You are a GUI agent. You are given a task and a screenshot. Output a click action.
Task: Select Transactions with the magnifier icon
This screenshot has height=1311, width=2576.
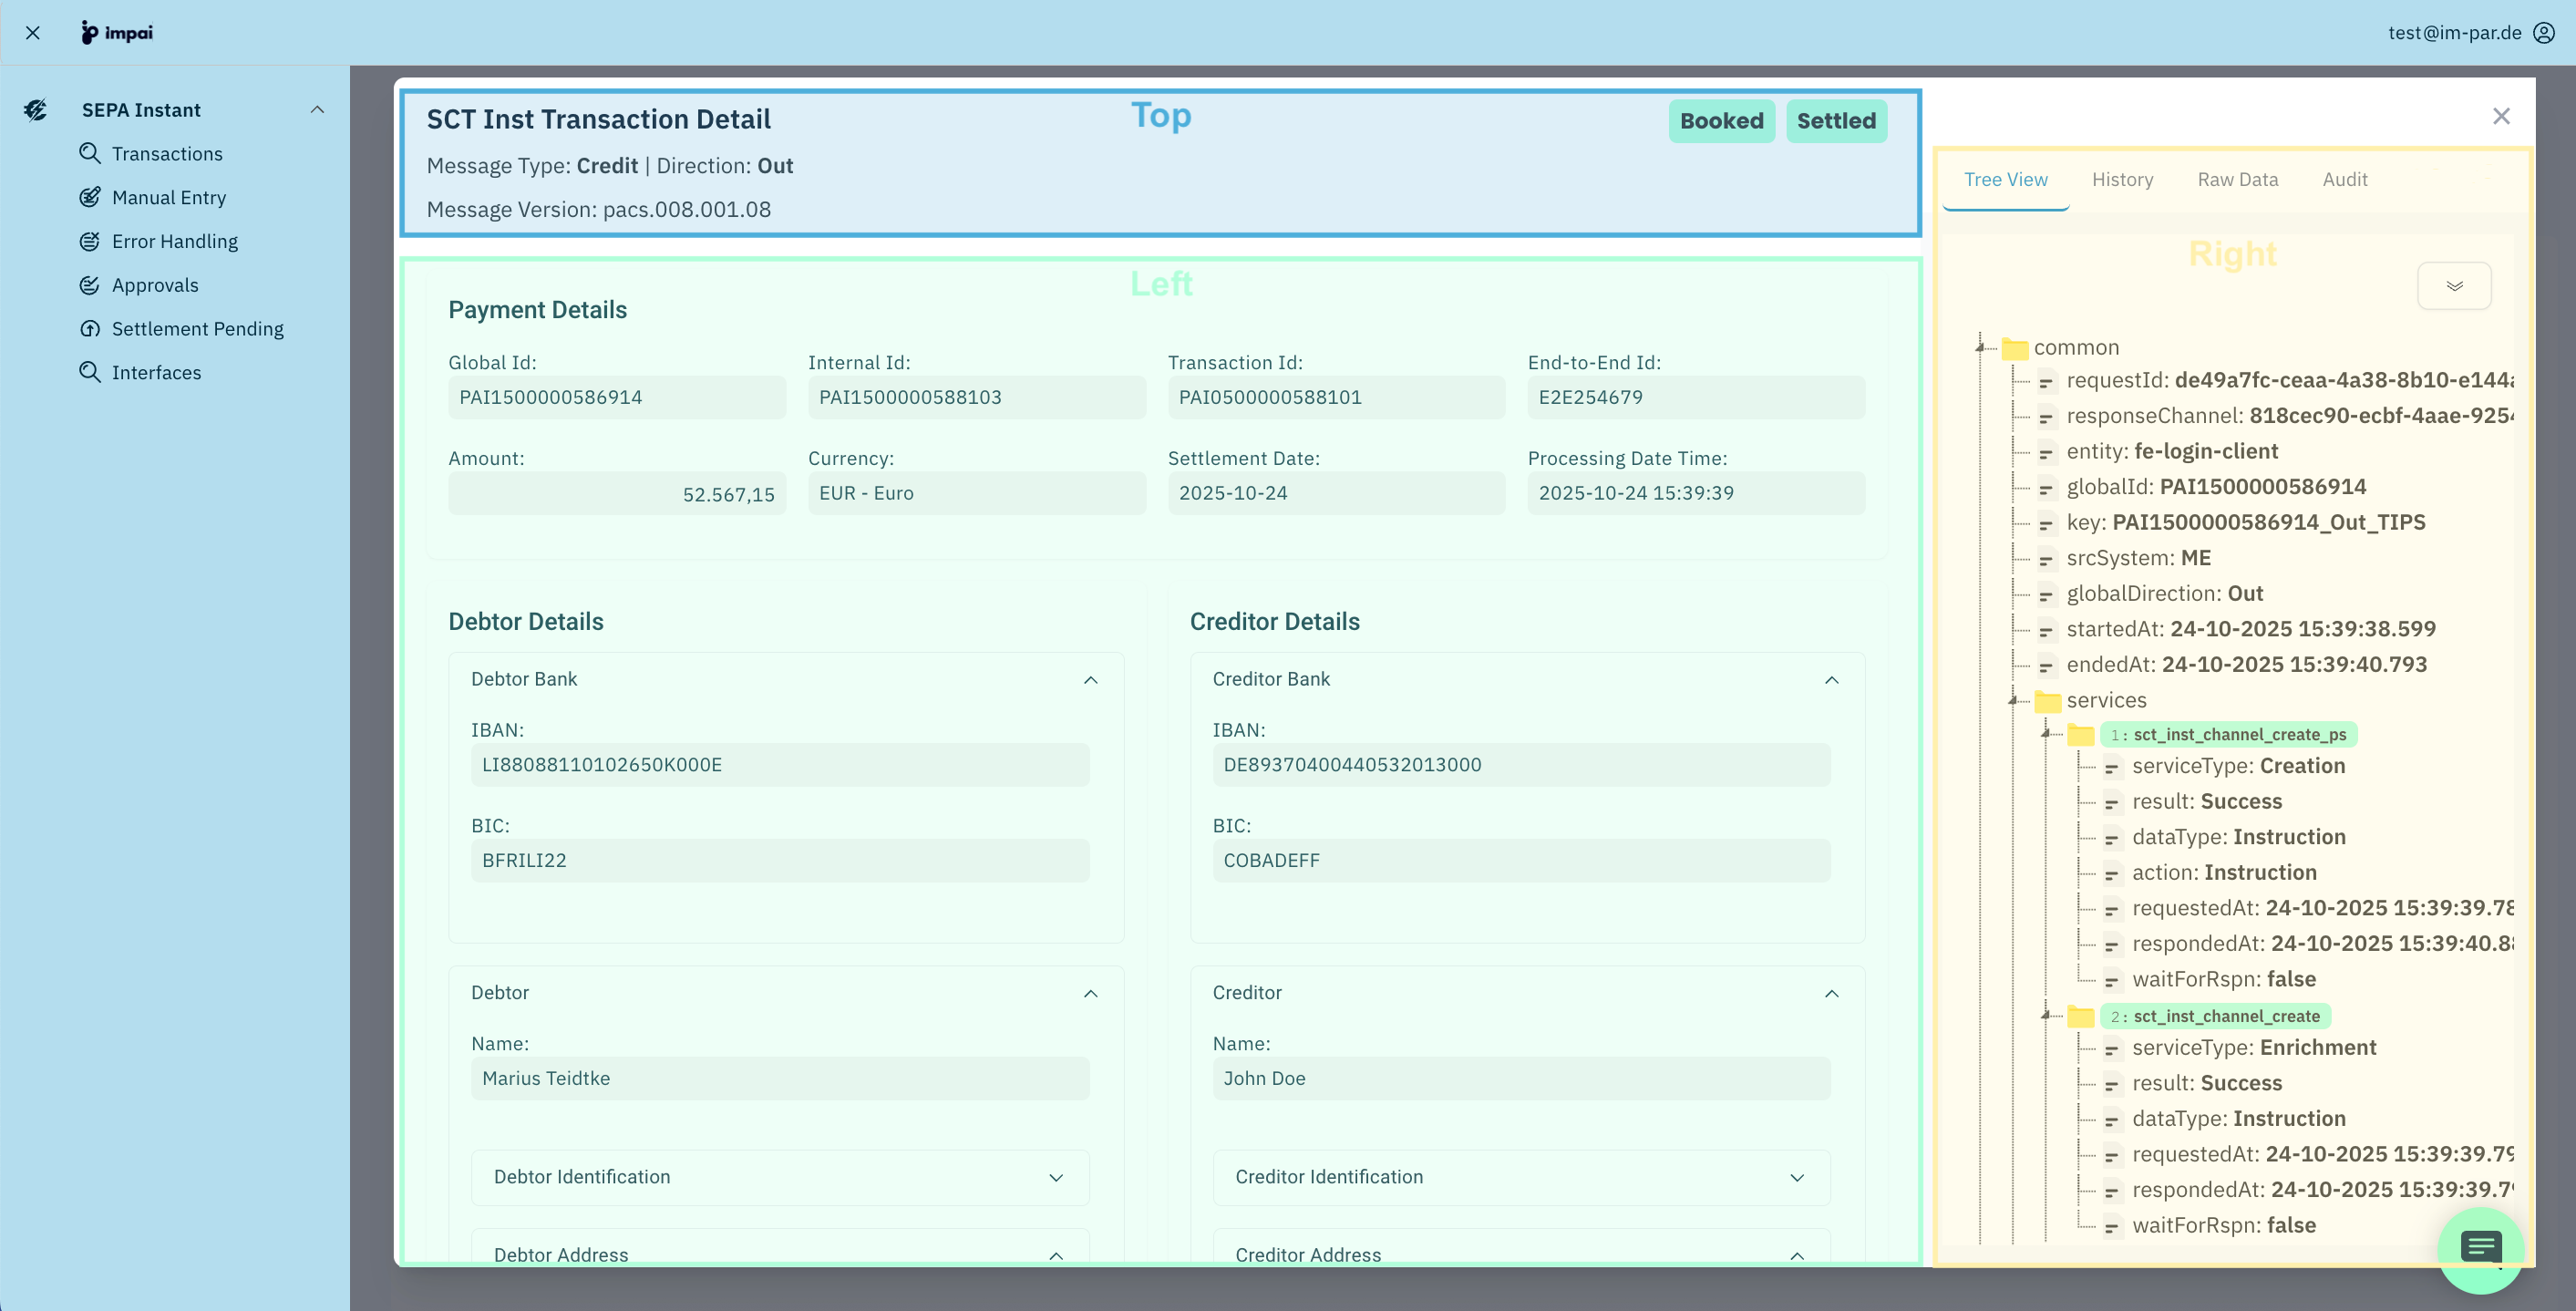pos(167,153)
